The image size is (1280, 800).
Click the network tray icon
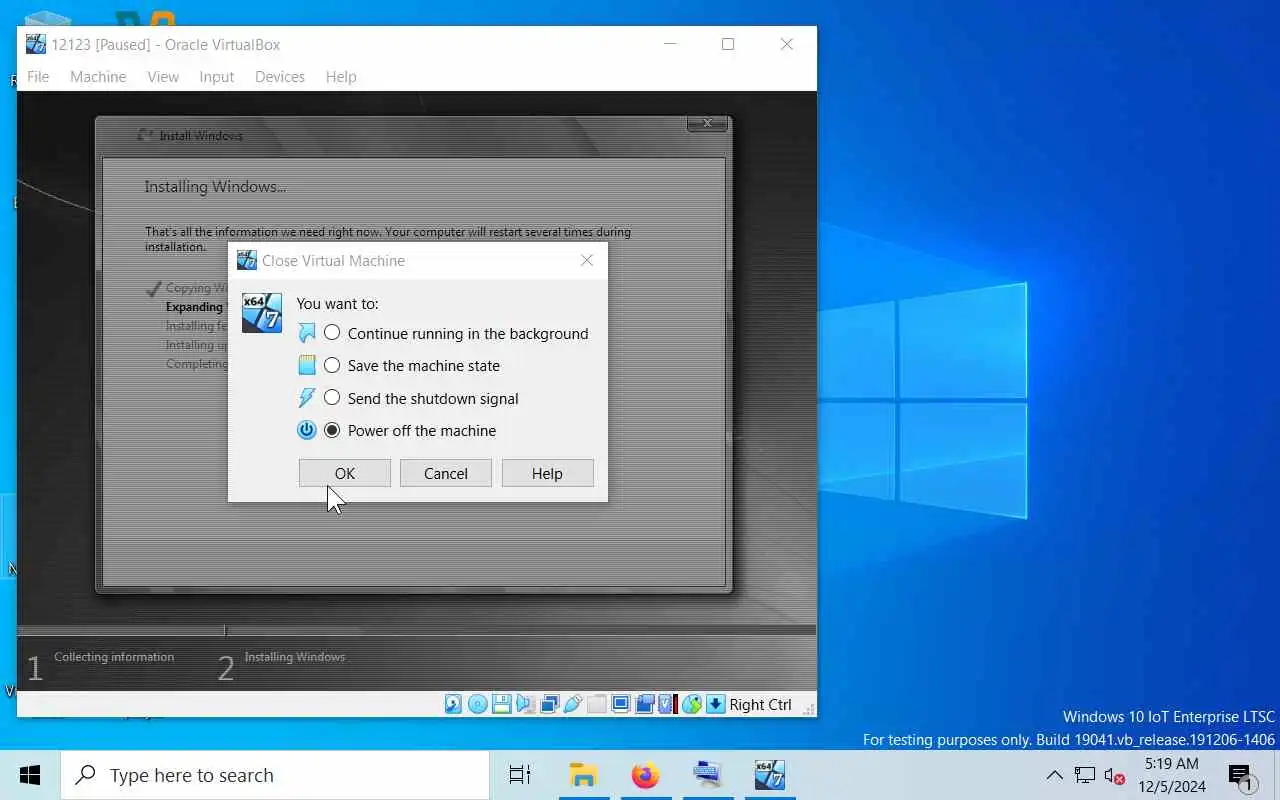point(1085,775)
